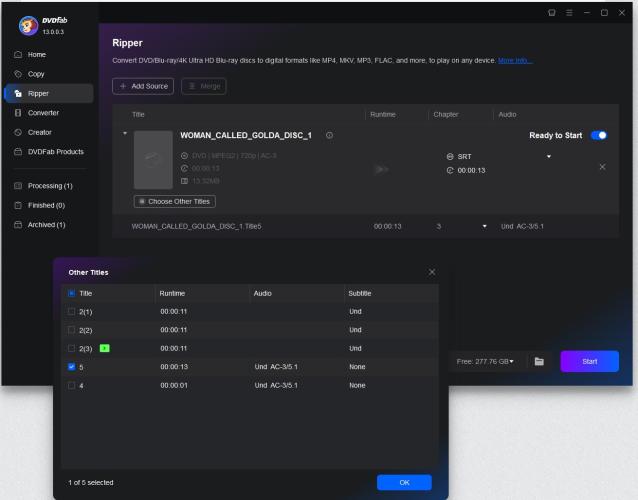Remove the WOMAN_CALLED_GOLDA_DISC_1 source
The width and height of the screenshot is (638, 500).
coord(602,167)
